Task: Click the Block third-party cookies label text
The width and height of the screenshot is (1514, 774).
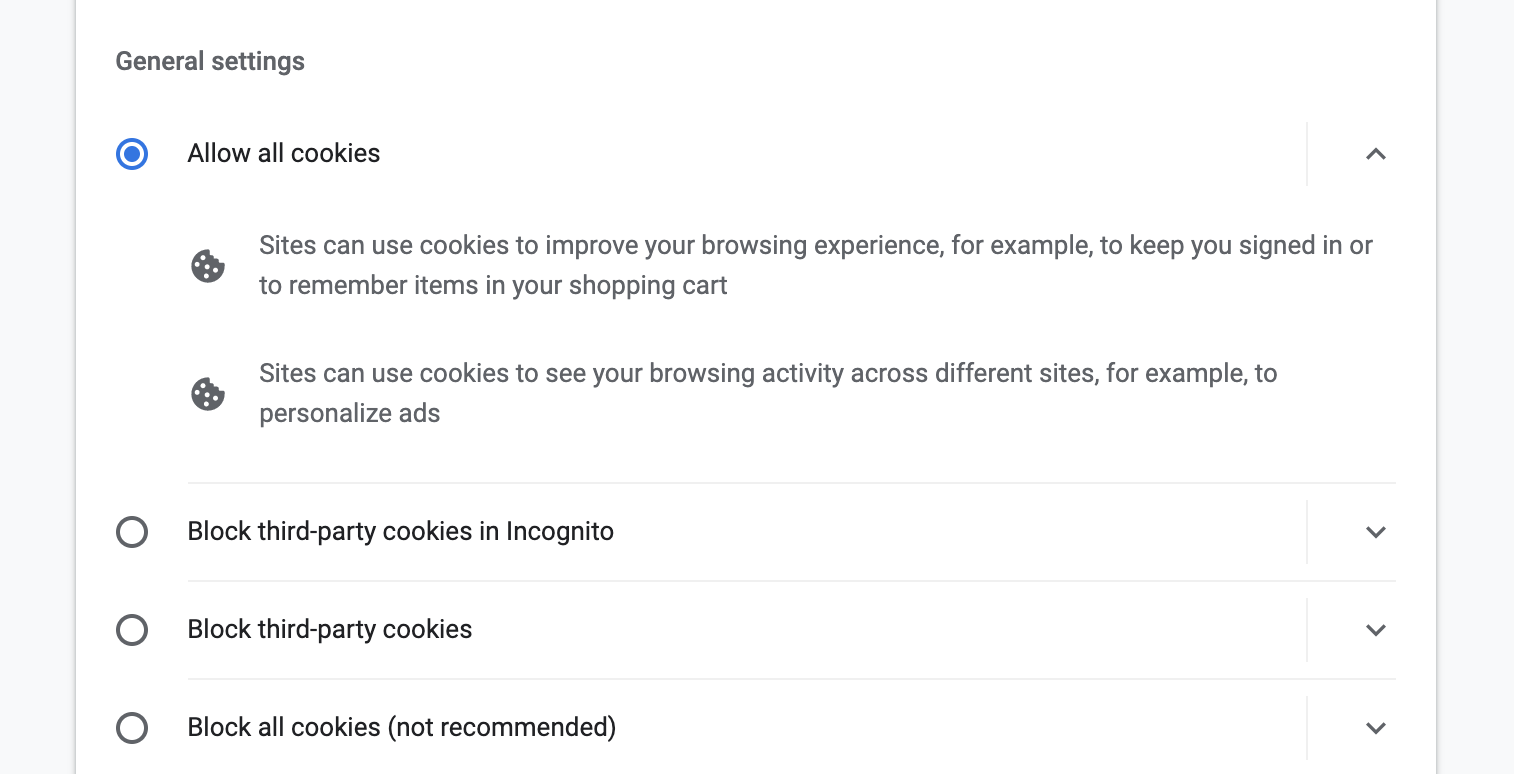Action: pos(330,630)
